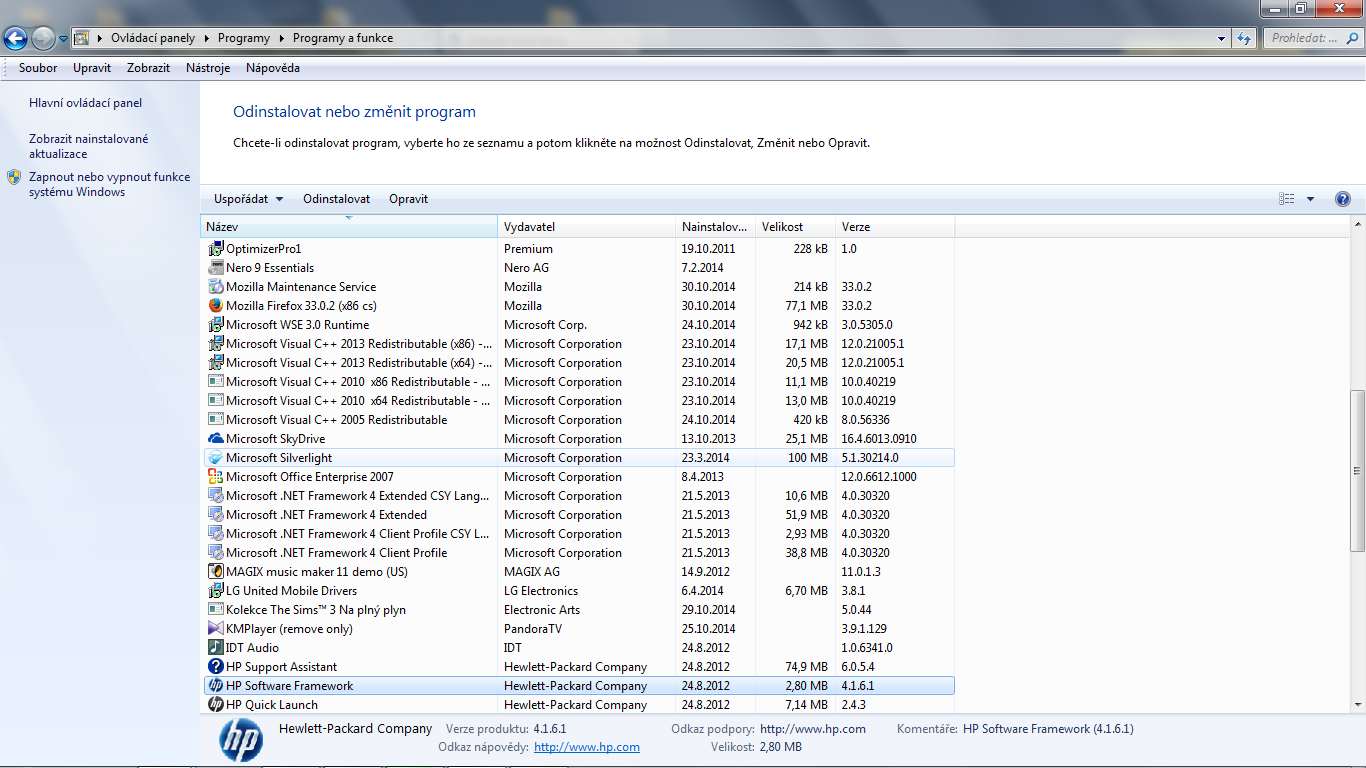The height and width of the screenshot is (768, 1366).
Task: Select Microsoft .NET Framework 4 Extended CSY row
Action: point(578,496)
